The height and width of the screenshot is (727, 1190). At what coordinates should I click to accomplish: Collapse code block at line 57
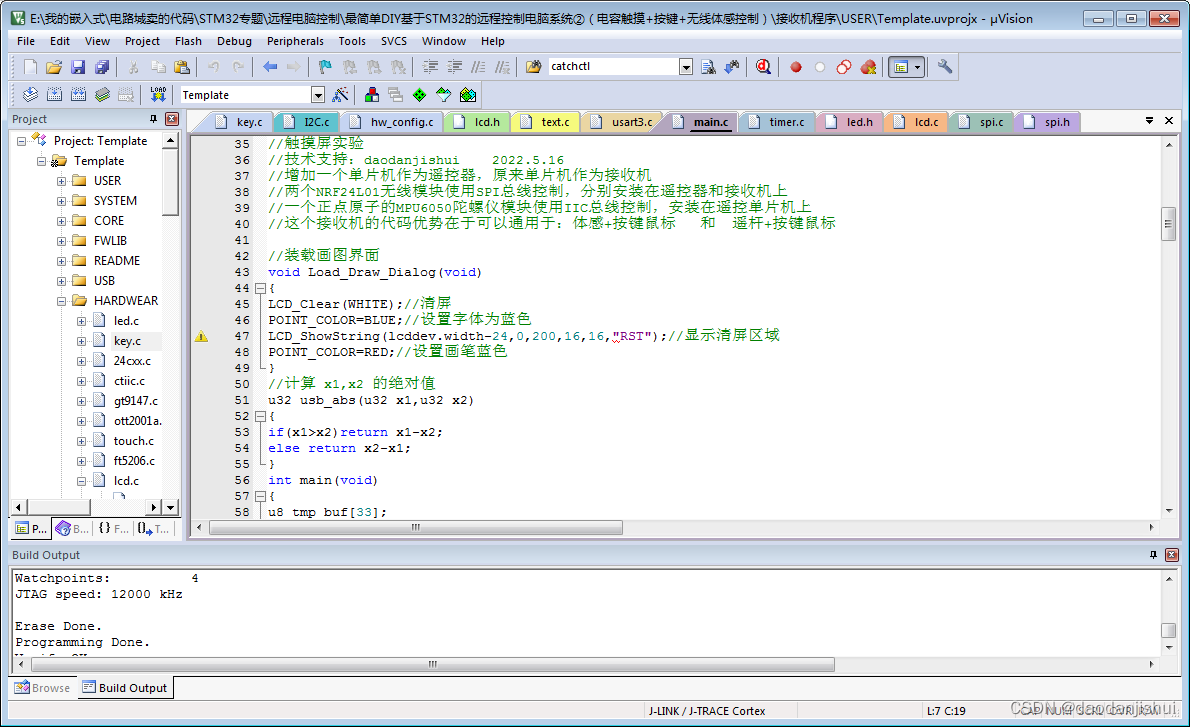point(260,496)
